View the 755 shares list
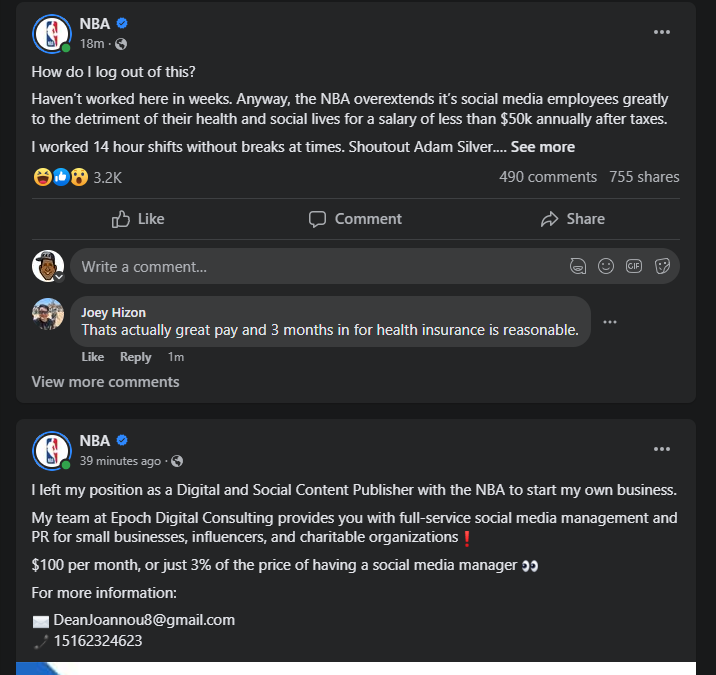 (x=644, y=177)
